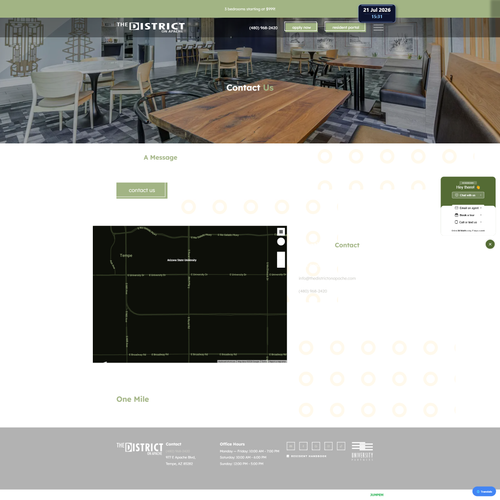Open the Resident Handbook footer link

coord(307,456)
